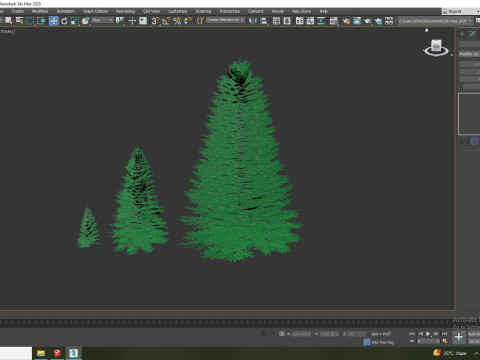Toggle Spinner Snap
This screenshot has height=360, width=480.
pyautogui.click(x=188, y=21)
